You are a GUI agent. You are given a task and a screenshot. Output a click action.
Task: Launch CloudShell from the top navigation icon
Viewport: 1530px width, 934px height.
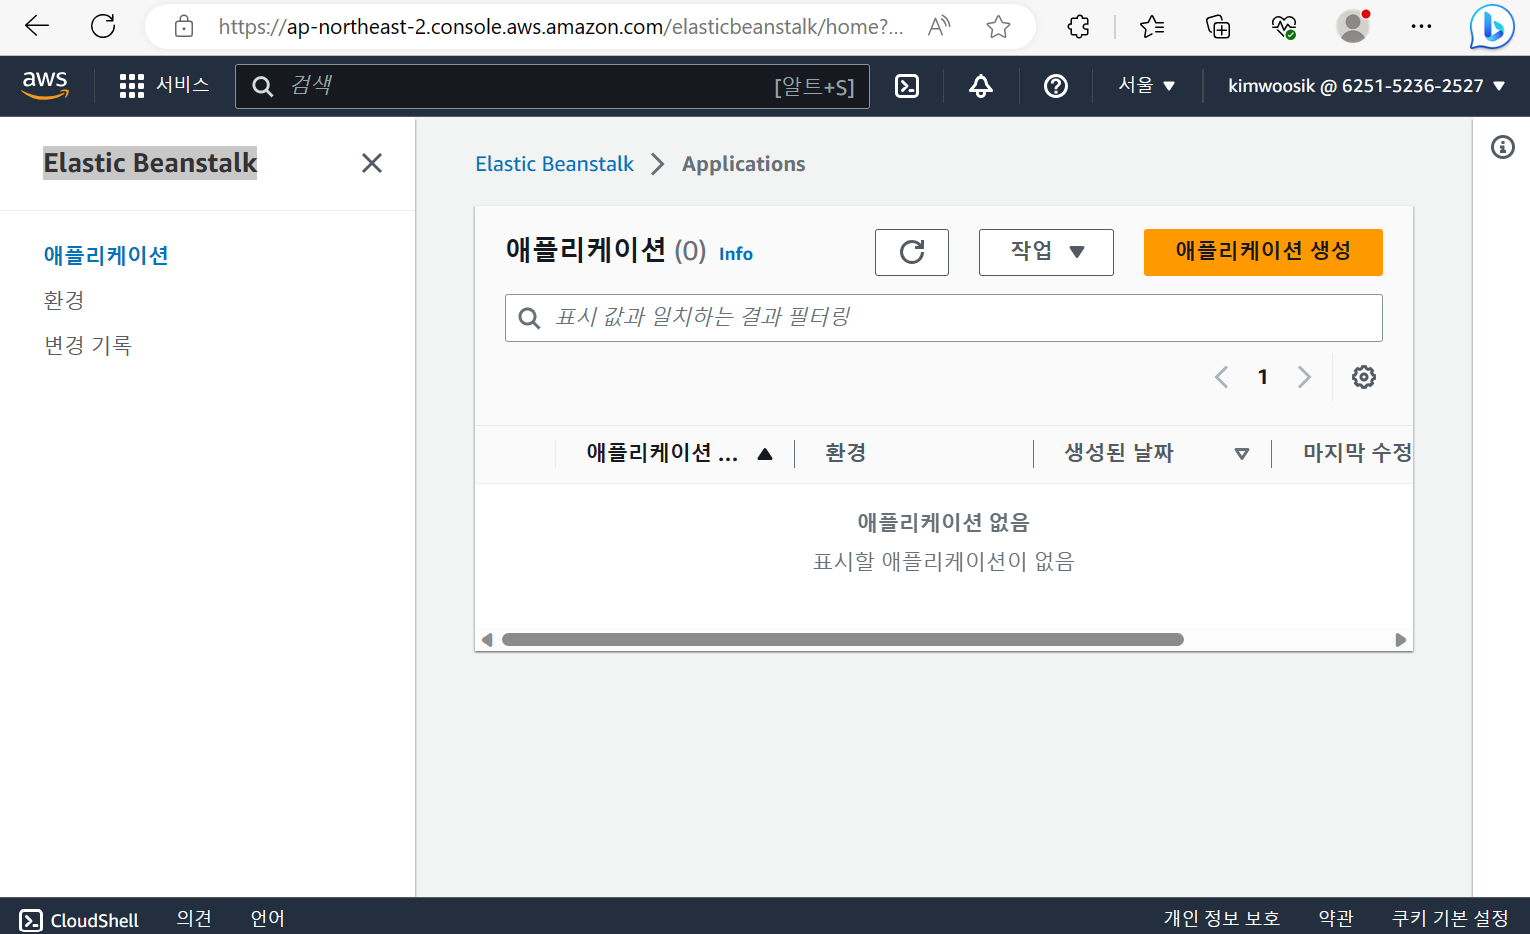(x=907, y=86)
